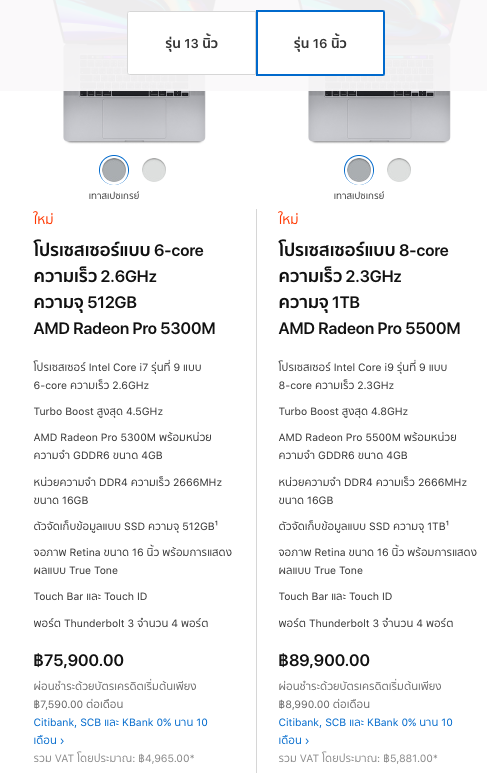Choose space gray swatch for 8-core model

tap(359, 170)
